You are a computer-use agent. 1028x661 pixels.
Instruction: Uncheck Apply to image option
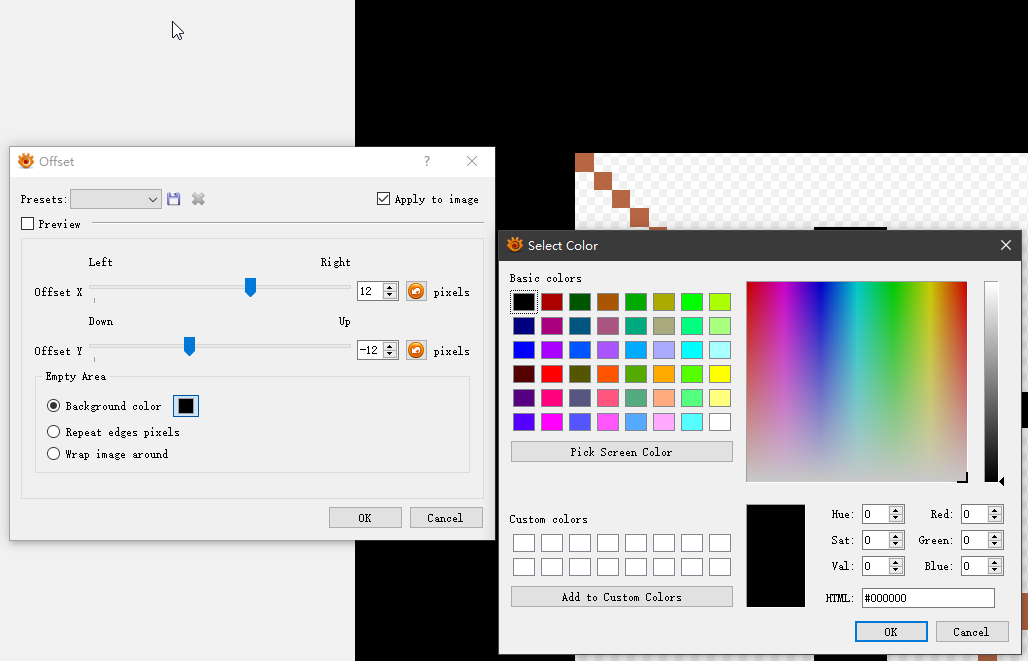pos(383,199)
